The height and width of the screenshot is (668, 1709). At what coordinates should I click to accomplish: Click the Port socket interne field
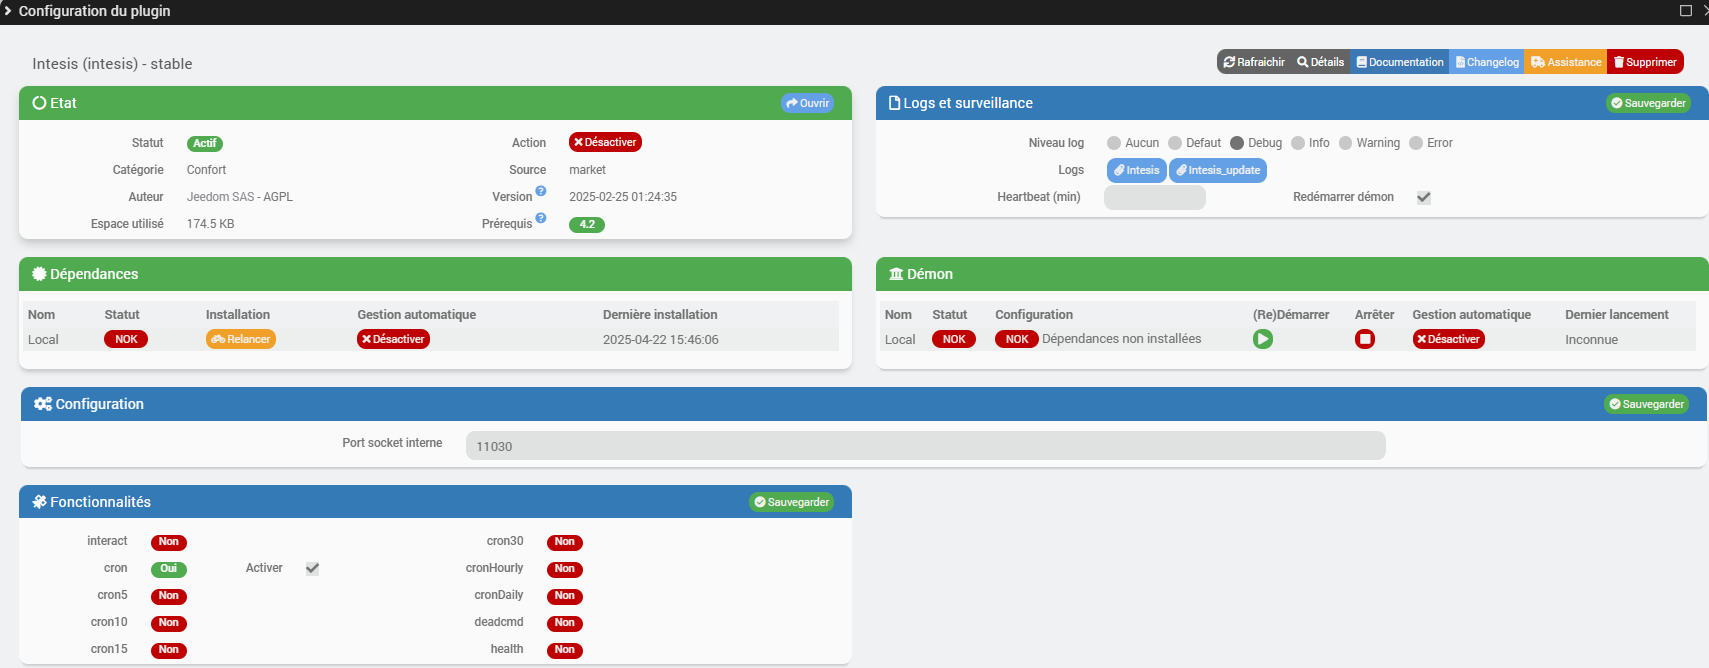926,446
